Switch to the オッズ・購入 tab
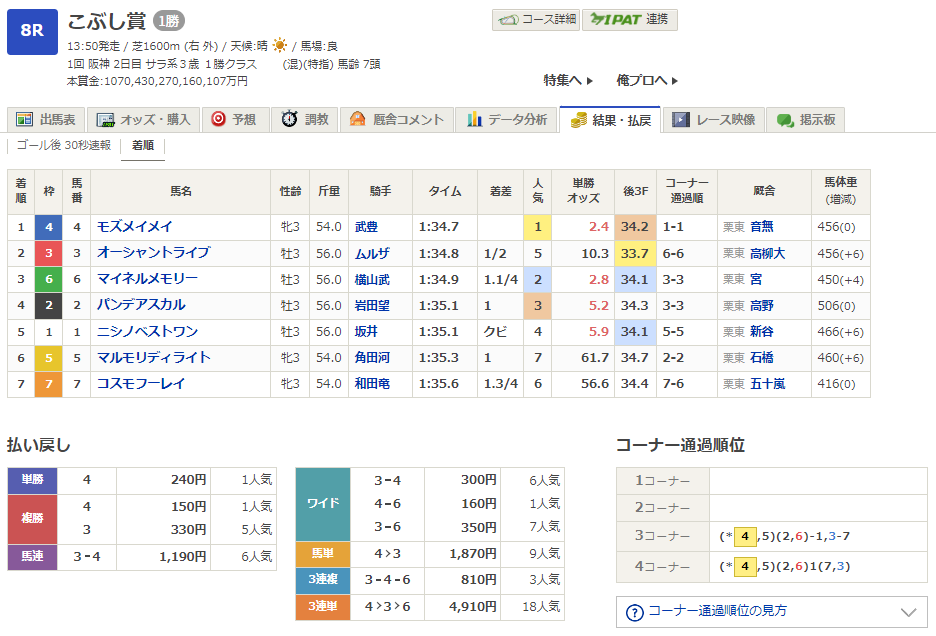Screen dimensions: 936x636 (145, 120)
